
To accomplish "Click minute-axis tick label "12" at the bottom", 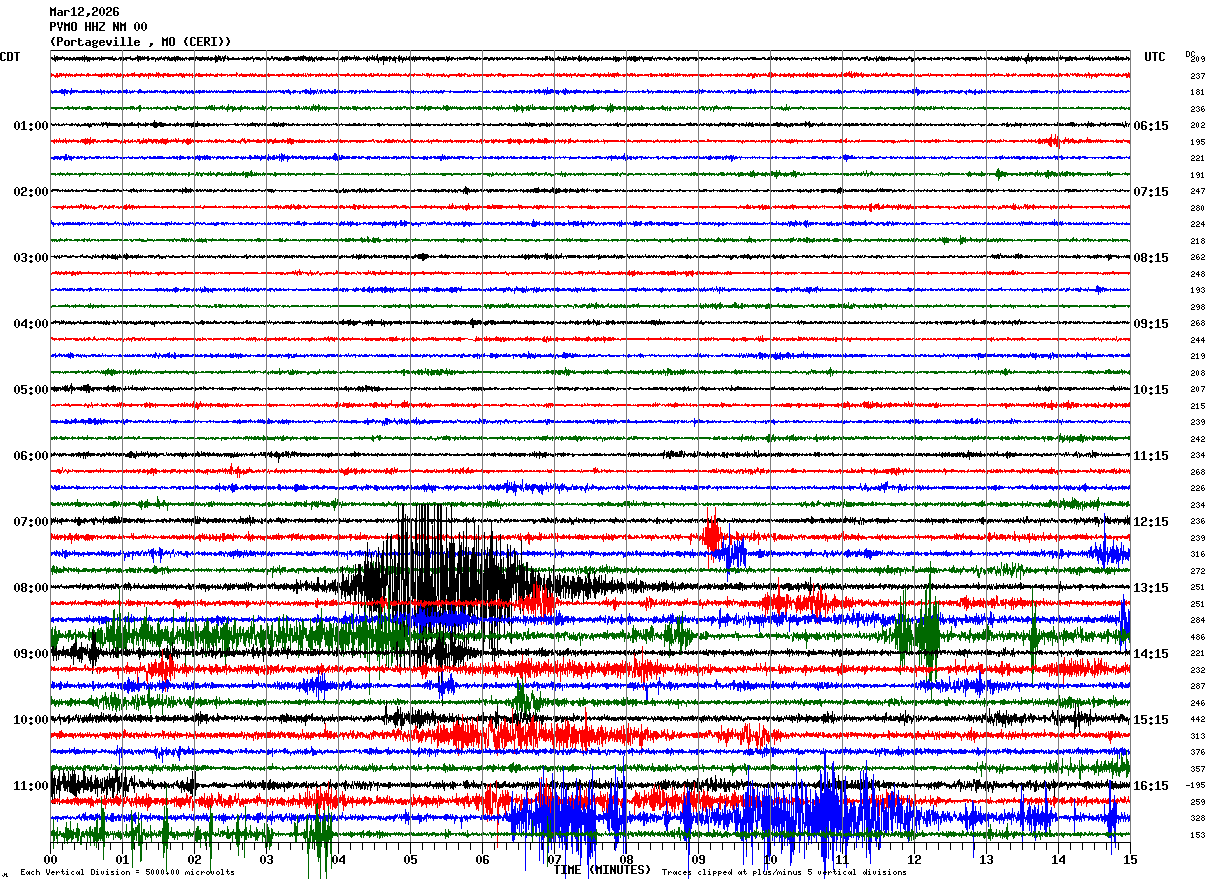I will [x=915, y=859].
